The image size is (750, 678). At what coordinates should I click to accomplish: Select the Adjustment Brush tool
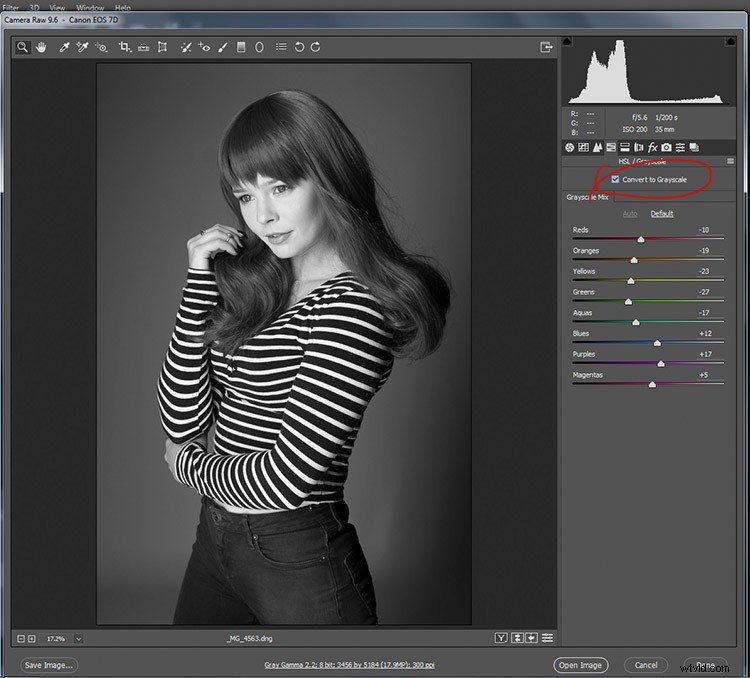(223, 47)
